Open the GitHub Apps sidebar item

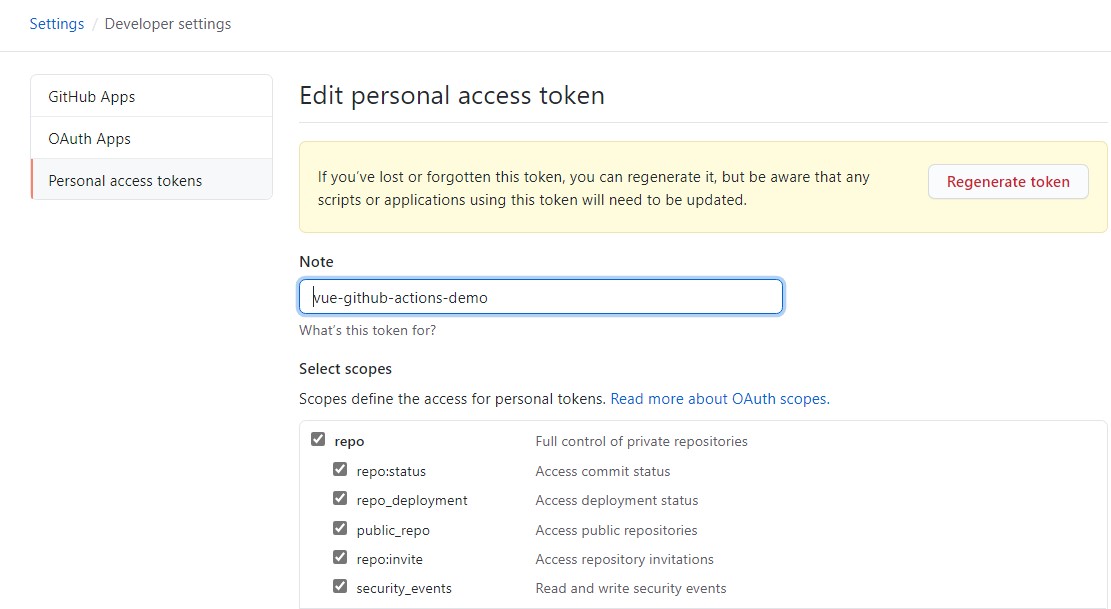point(92,97)
